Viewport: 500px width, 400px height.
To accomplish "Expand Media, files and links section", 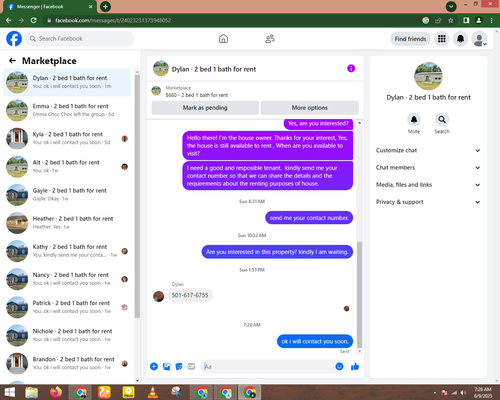I will tap(428, 185).
